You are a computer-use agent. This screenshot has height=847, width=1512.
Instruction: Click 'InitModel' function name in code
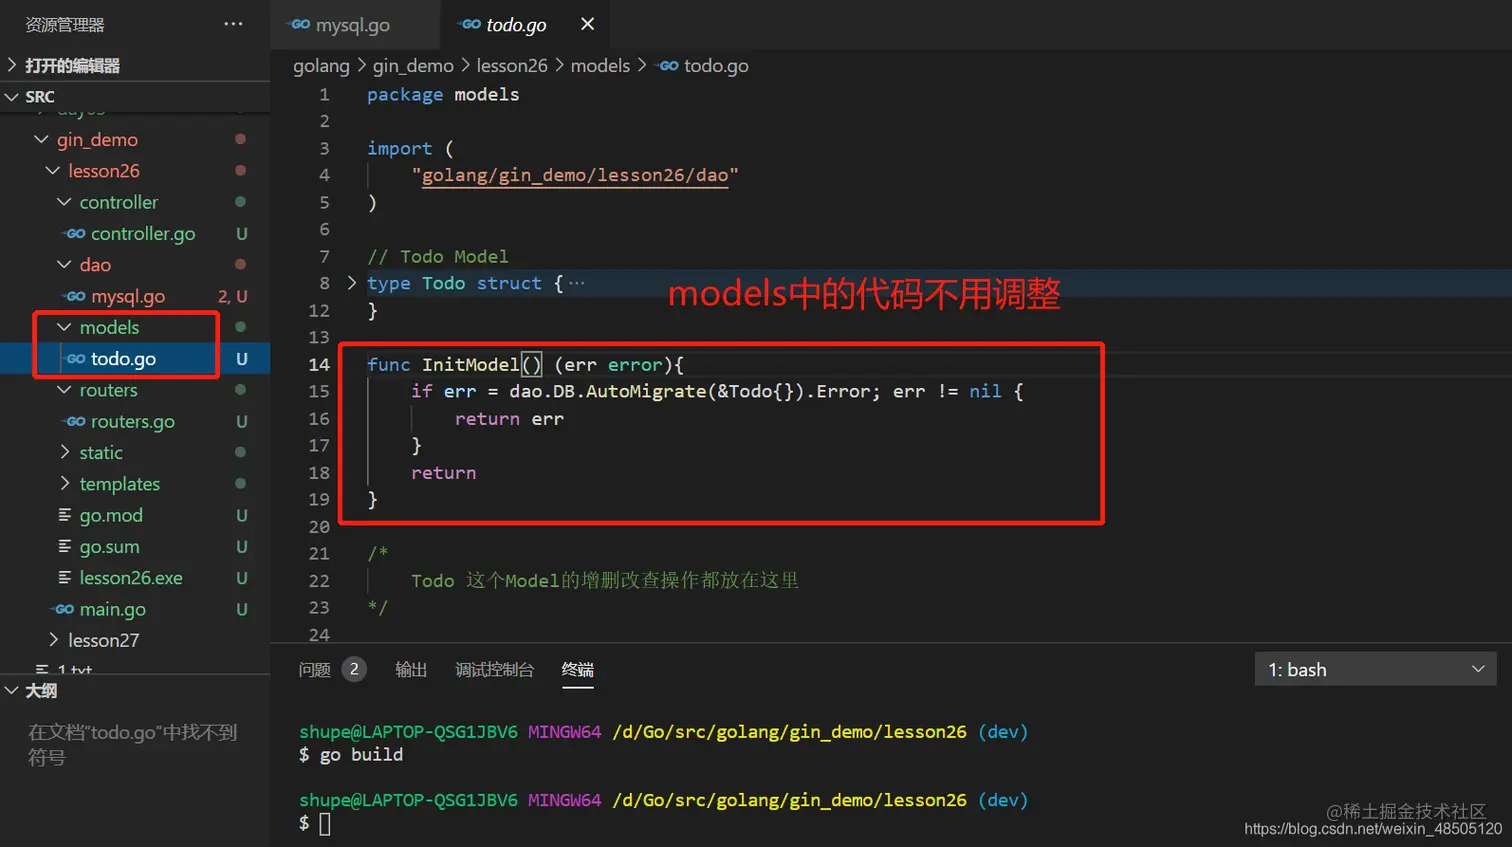(470, 364)
